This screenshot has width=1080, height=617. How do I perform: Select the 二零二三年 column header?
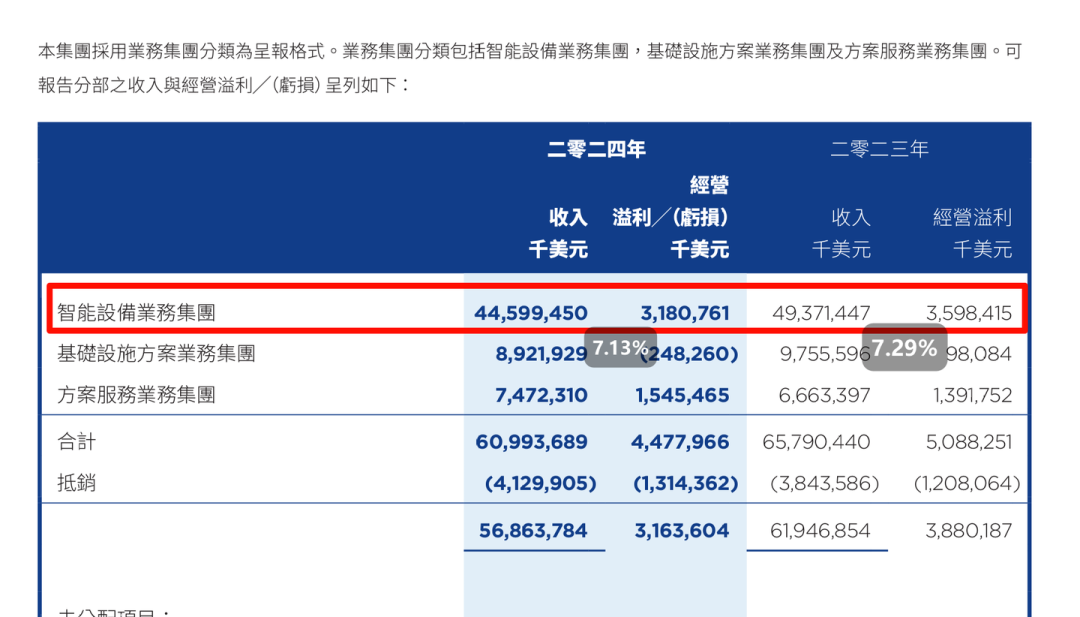[x=880, y=149]
